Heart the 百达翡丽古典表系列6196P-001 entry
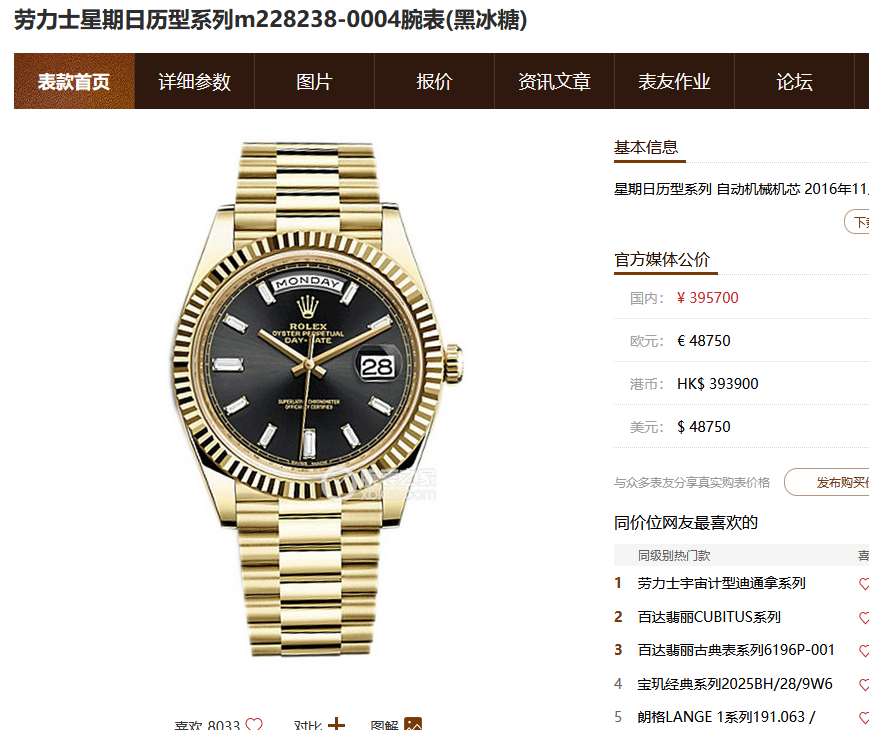 (864, 651)
